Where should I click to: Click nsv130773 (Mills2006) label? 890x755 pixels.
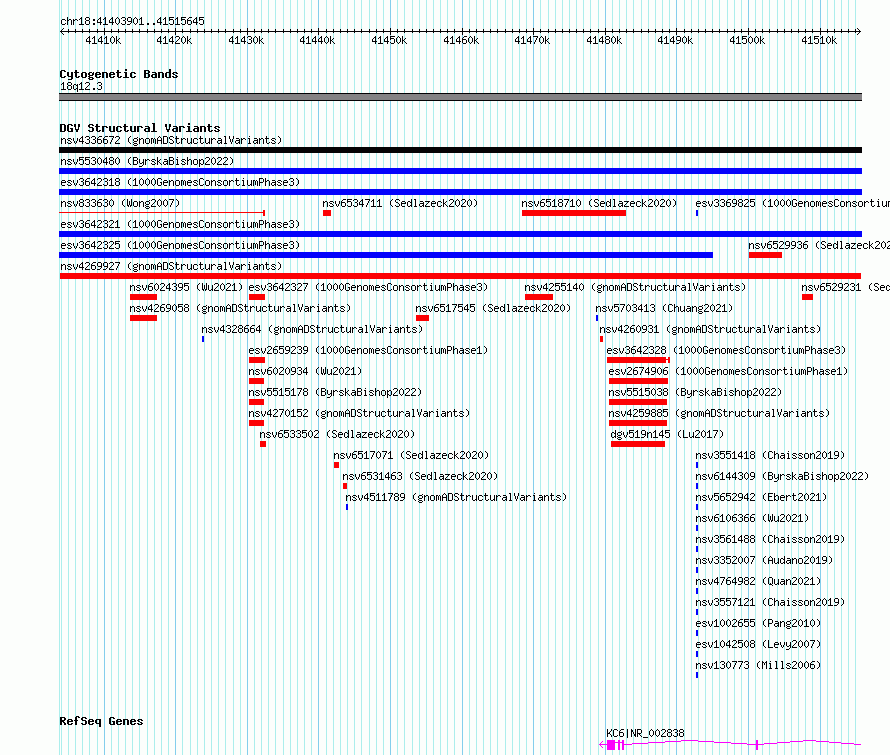tap(758, 665)
